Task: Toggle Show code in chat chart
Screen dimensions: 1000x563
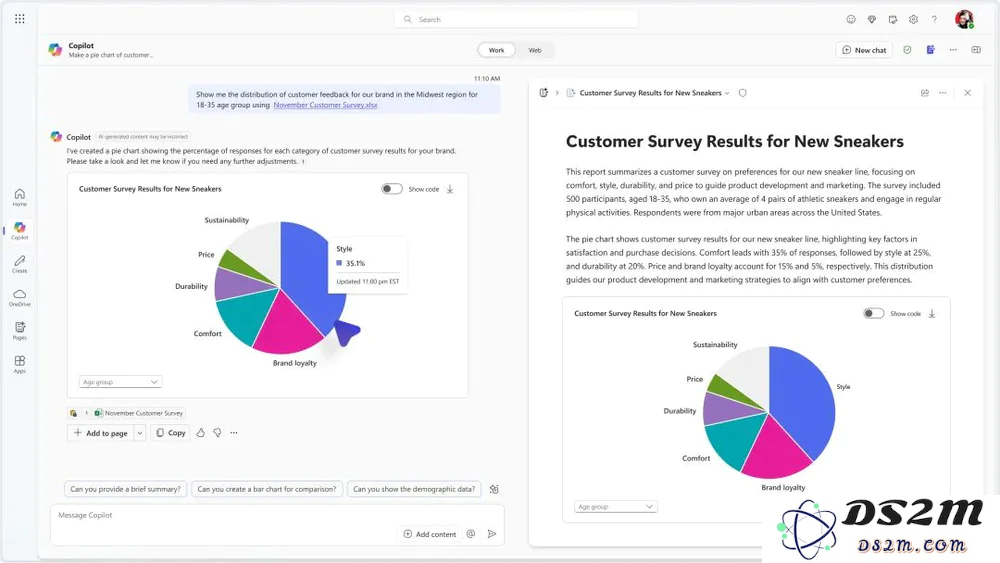Action: pos(392,189)
